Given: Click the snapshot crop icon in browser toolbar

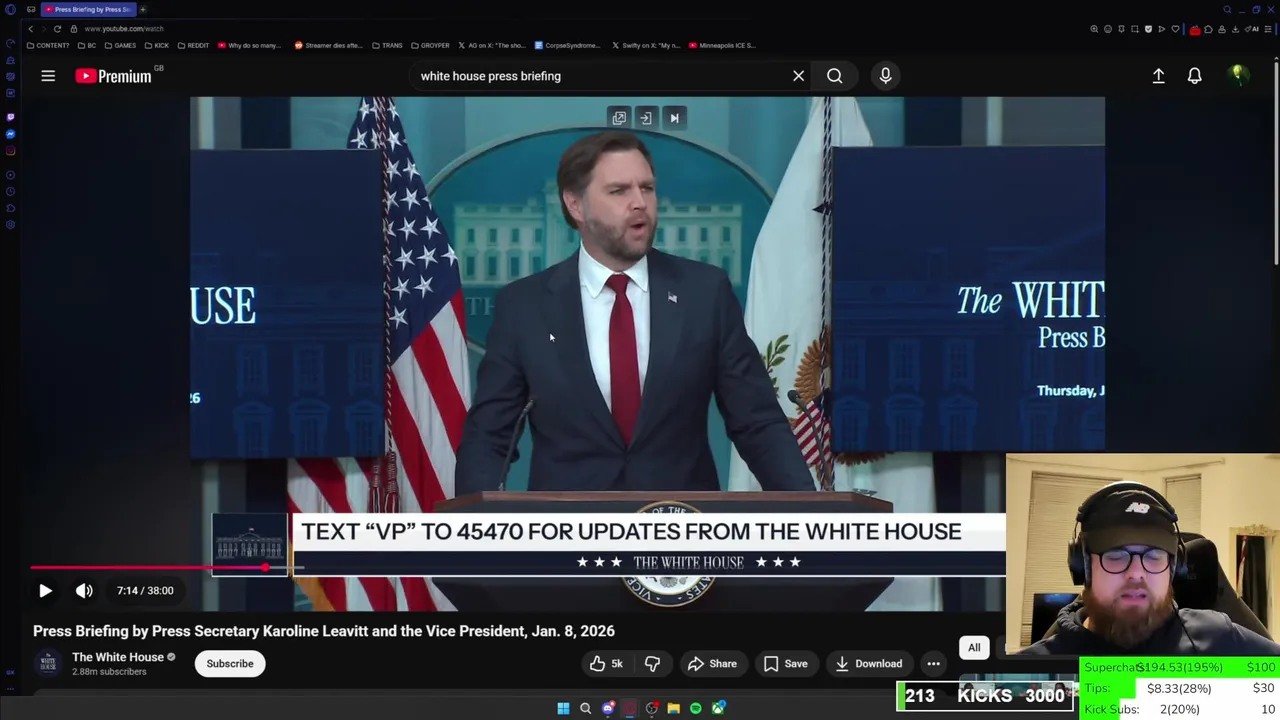Looking at the screenshot, I should tap(1135, 29).
